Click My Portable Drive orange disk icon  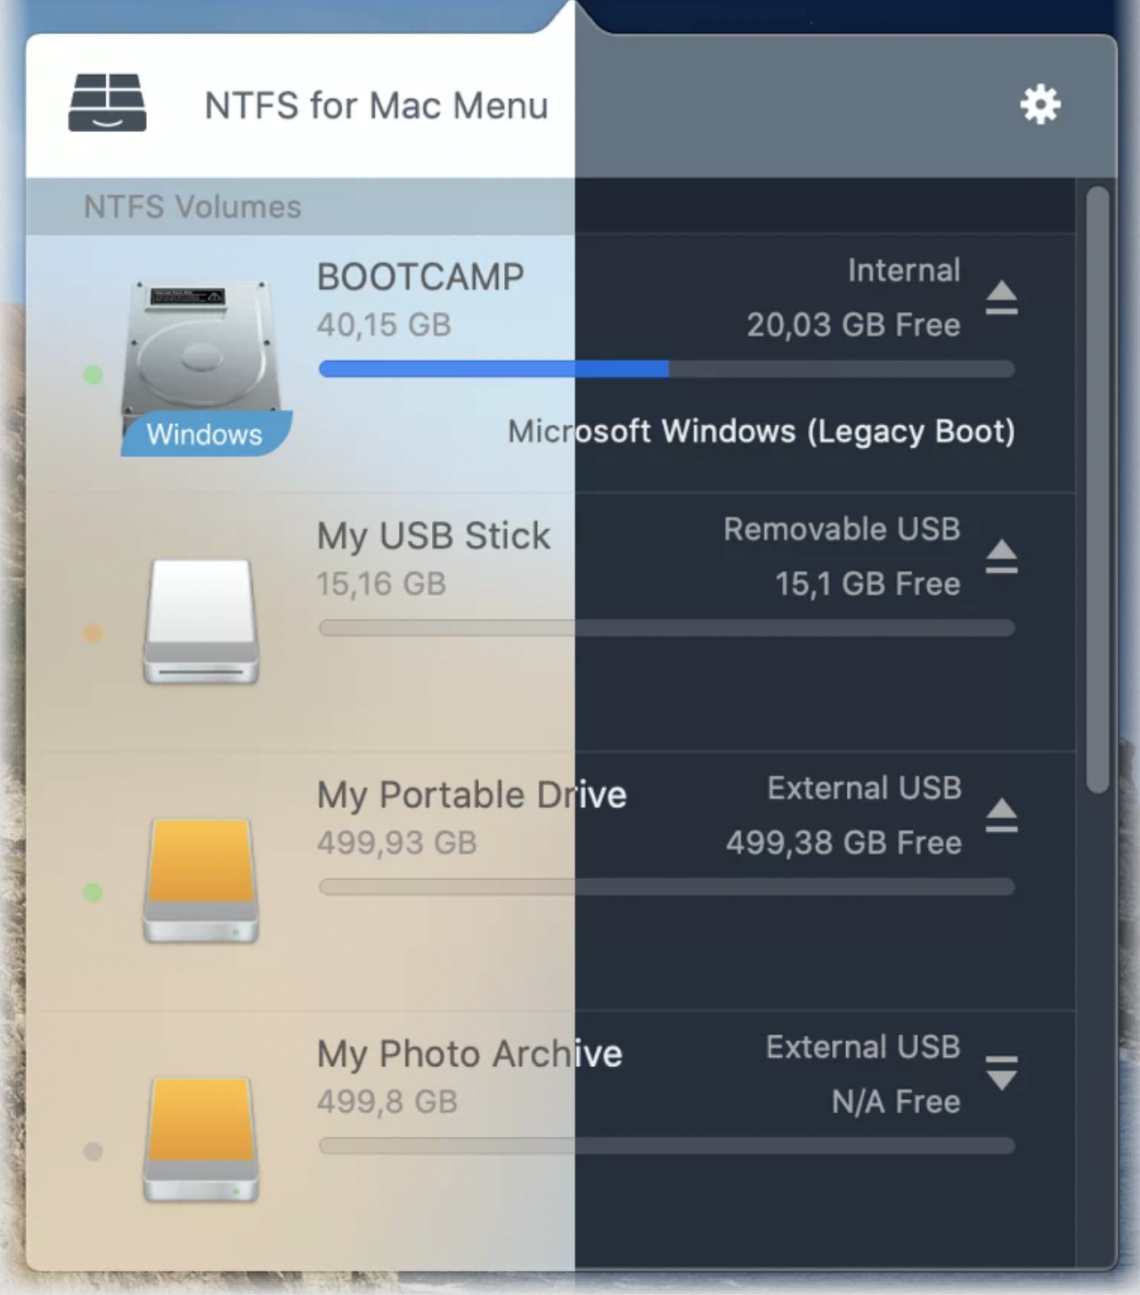pos(201,880)
